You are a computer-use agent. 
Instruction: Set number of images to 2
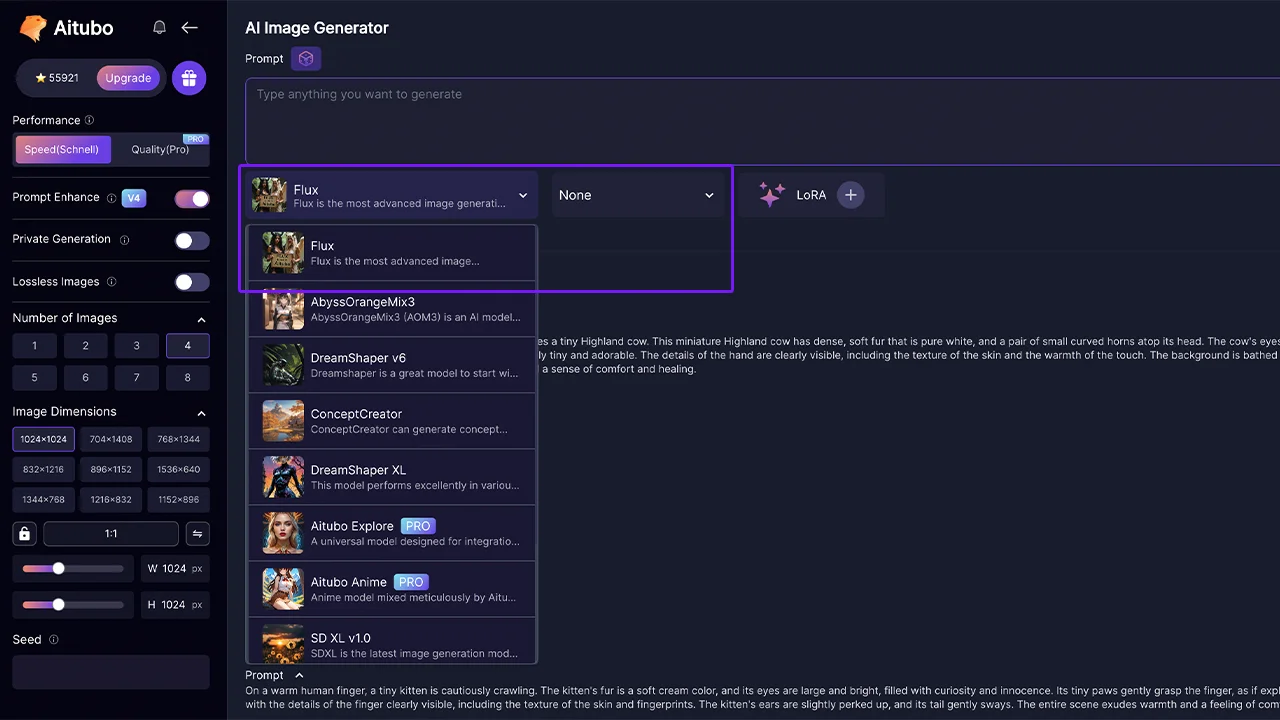85,346
